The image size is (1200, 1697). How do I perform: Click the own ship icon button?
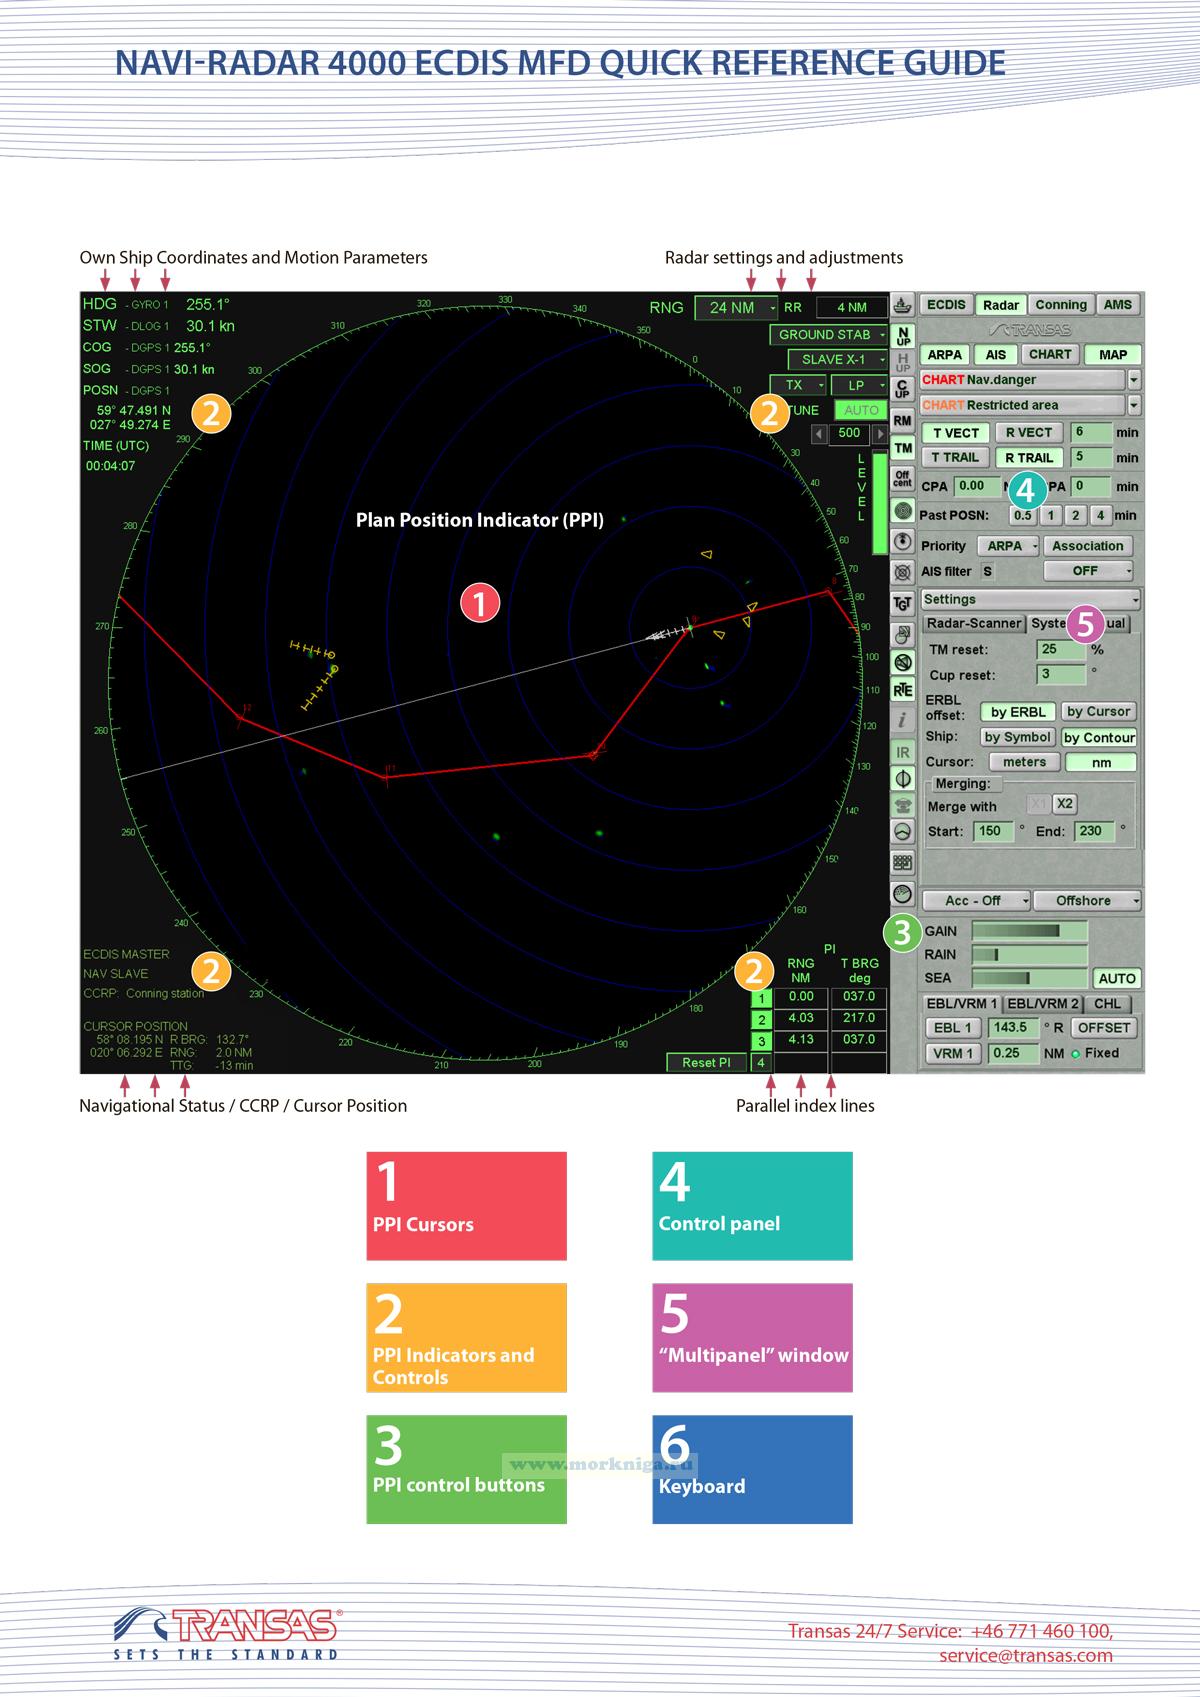pyautogui.click(x=902, y=305)
